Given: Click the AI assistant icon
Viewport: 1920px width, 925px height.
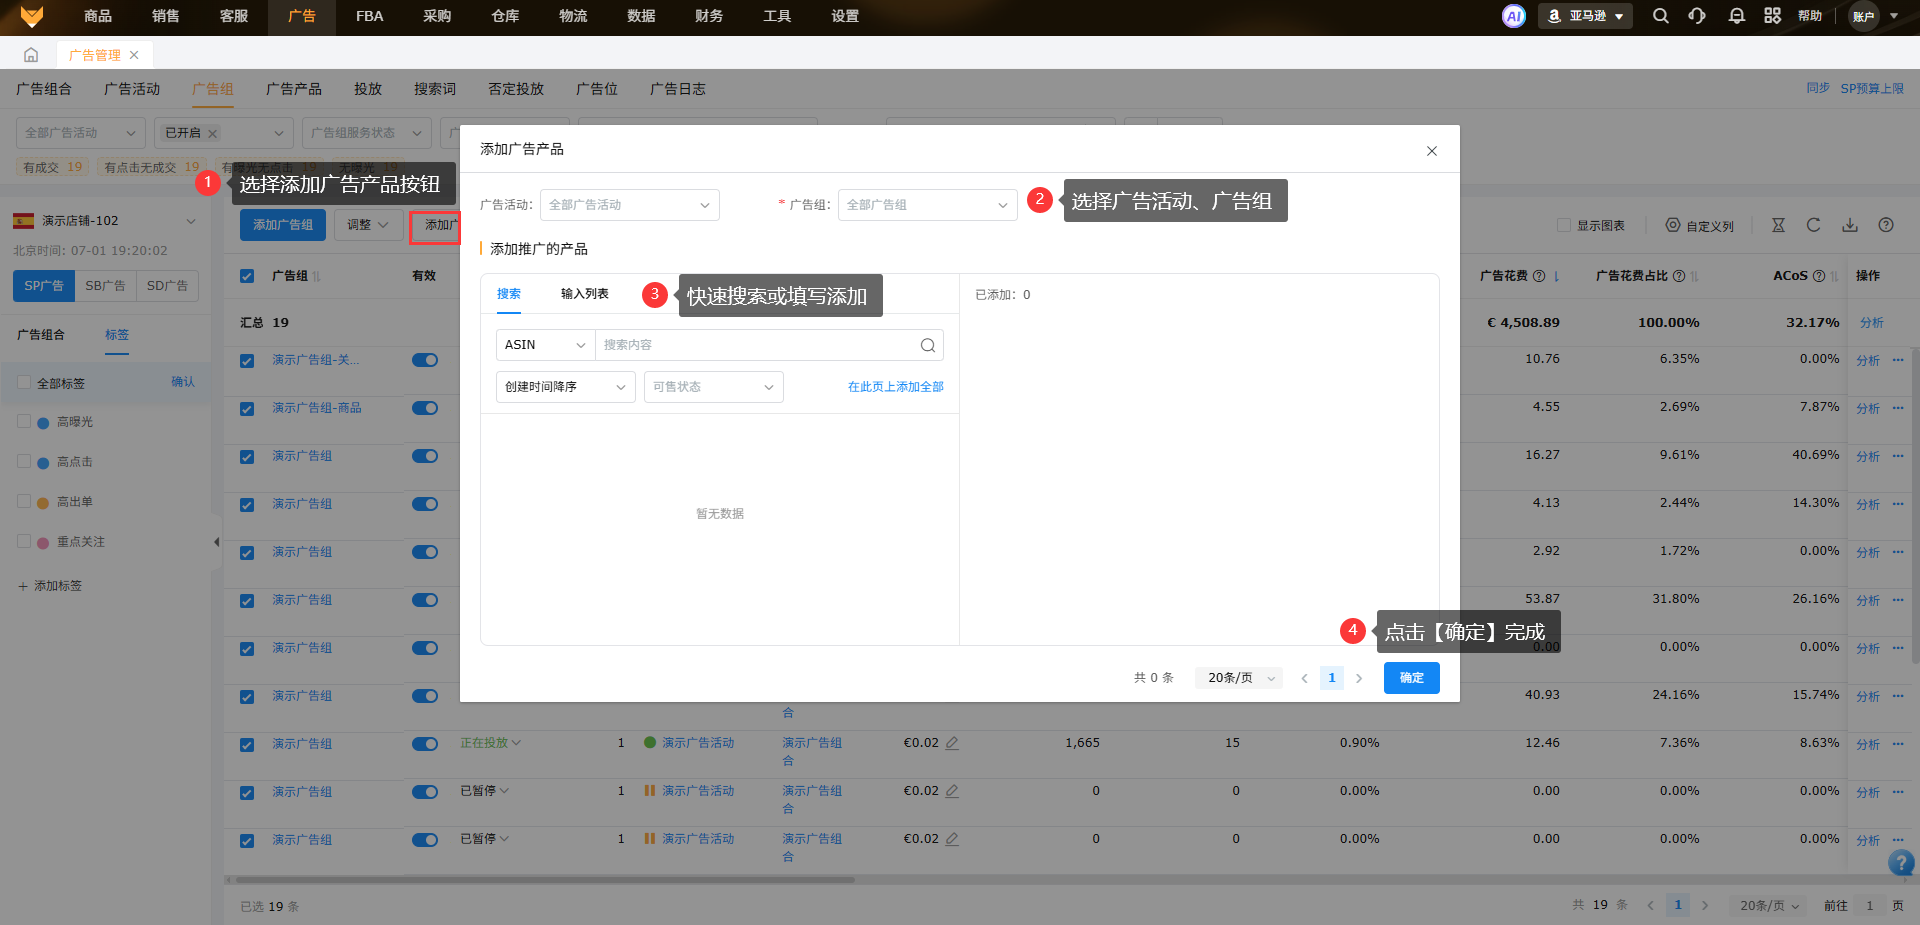Looking at the screenshot, I should [x=1514, y=16].
